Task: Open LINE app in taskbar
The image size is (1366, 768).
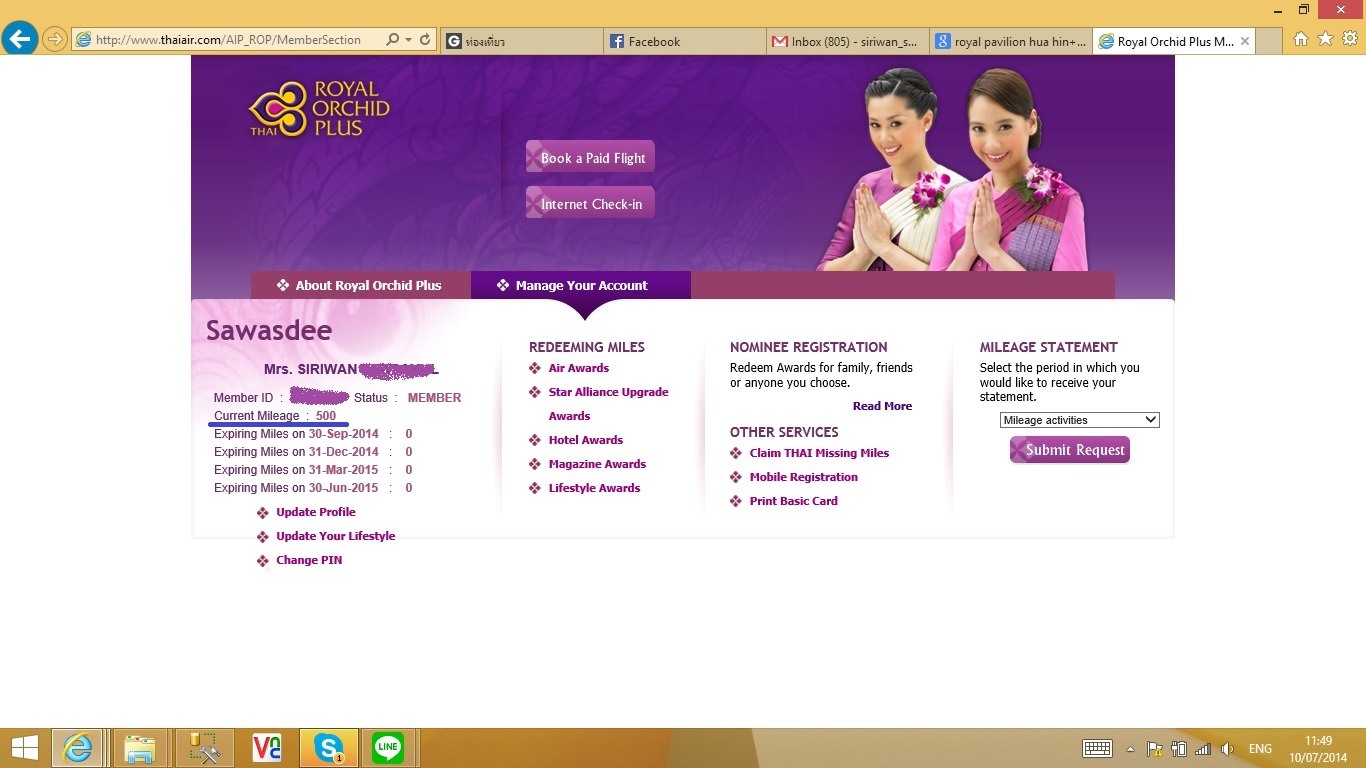Action: tap(388, 748)
